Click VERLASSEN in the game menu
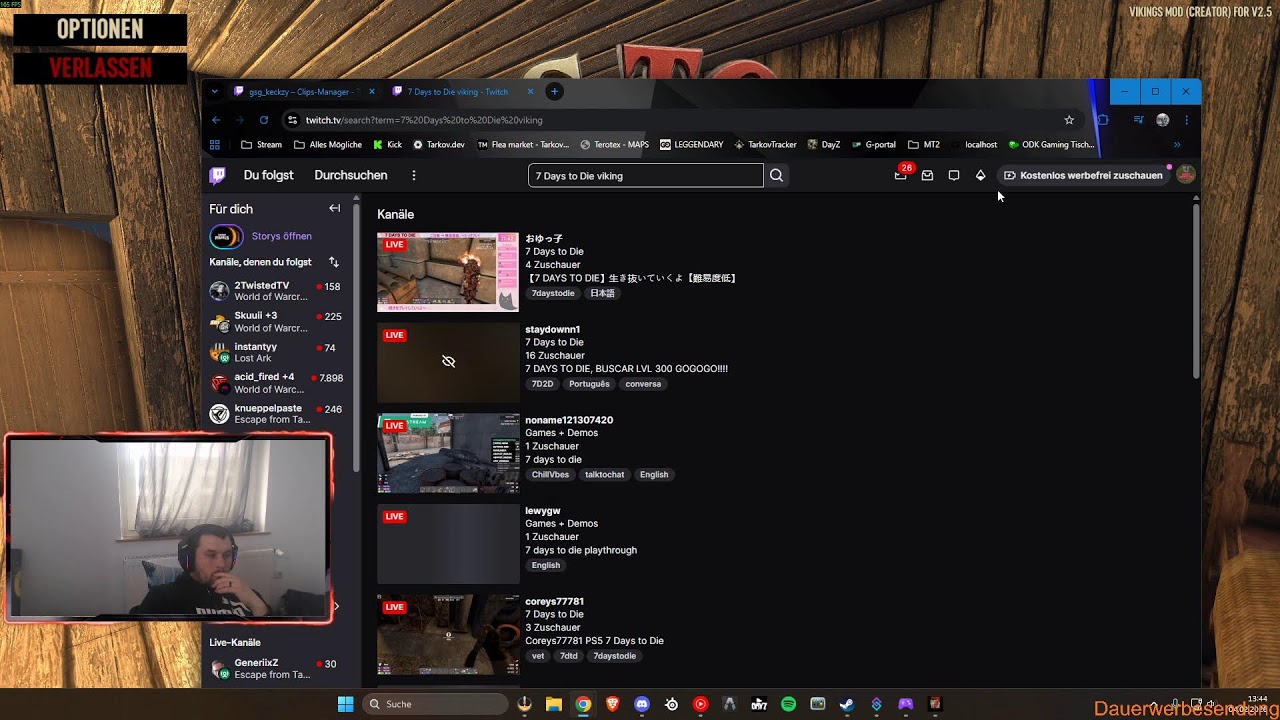Image resolution: width=1280 pixels, height=720 pixels. [x=100, y=68]
